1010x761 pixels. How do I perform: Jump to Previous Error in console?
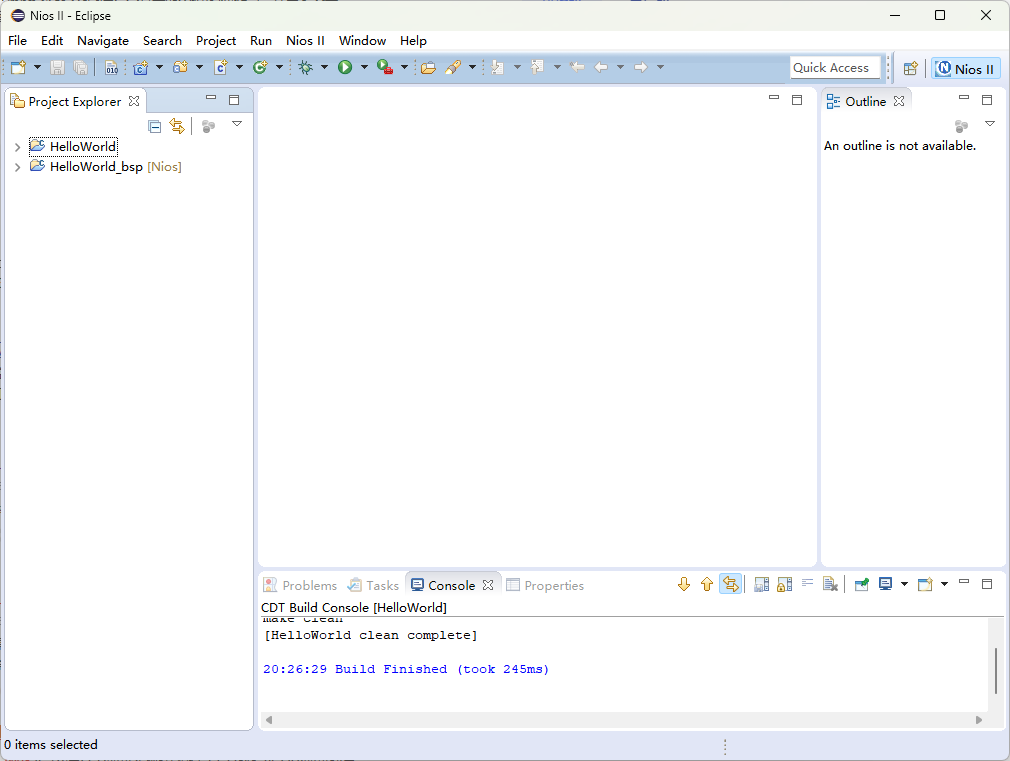coord(707,584)
